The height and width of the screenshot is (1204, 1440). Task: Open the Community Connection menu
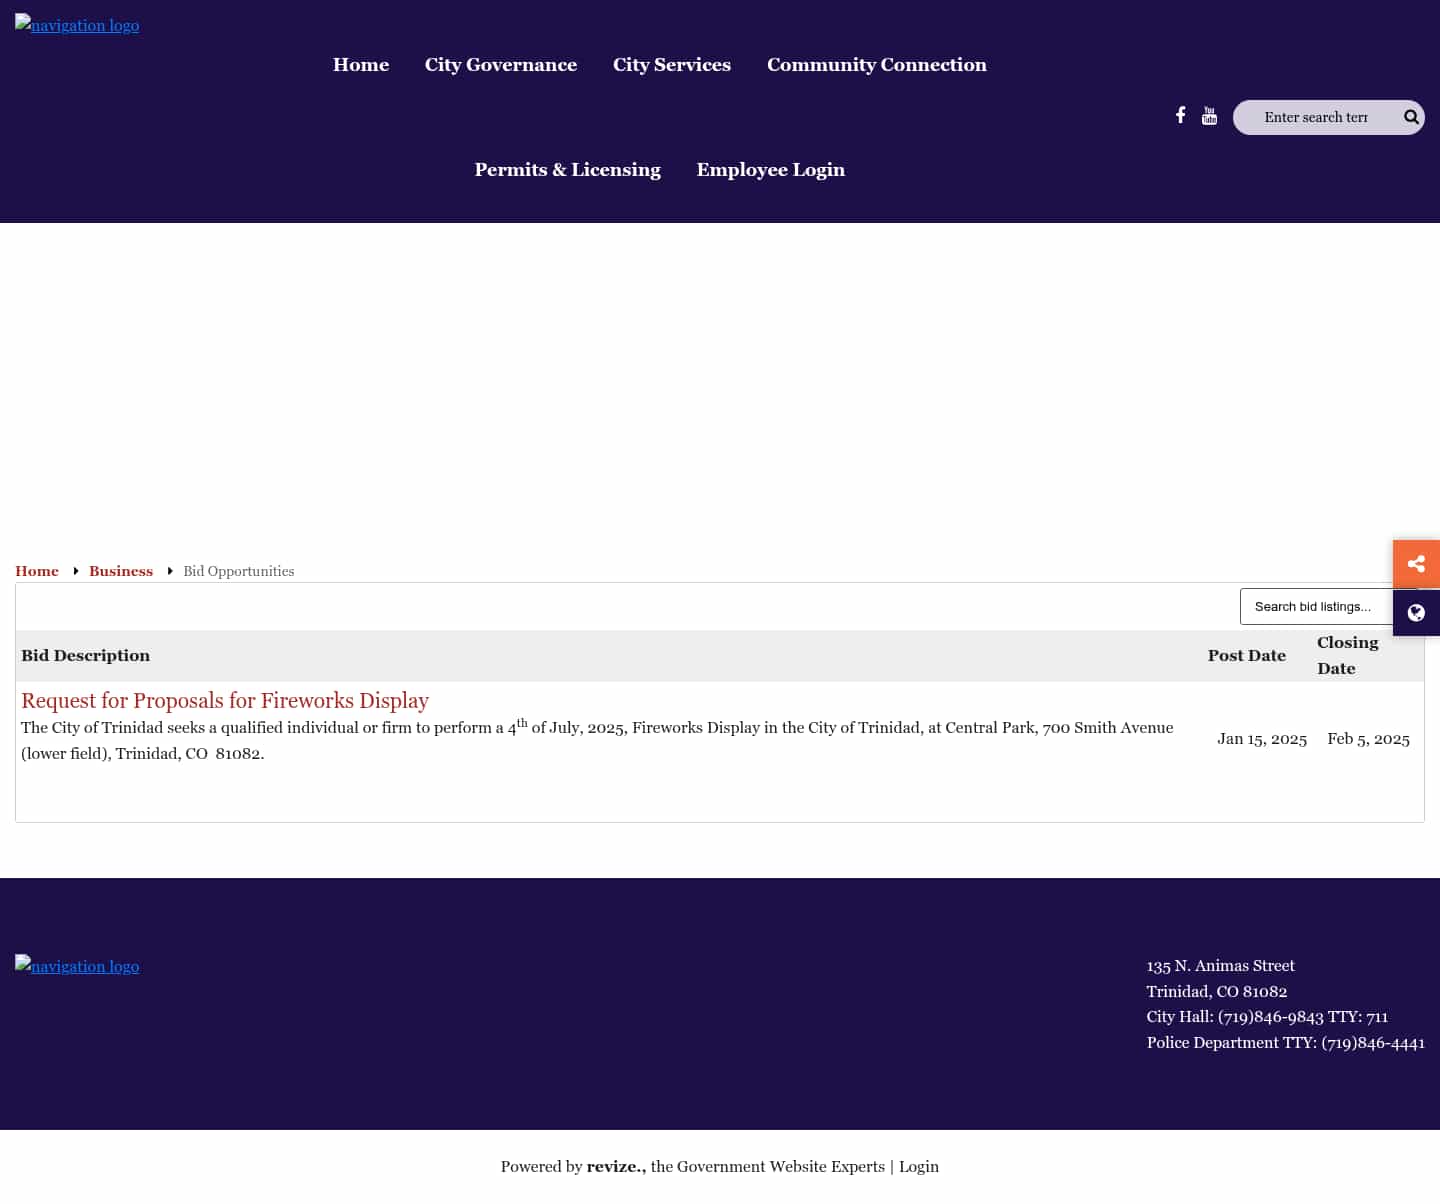tap(877, 65)
